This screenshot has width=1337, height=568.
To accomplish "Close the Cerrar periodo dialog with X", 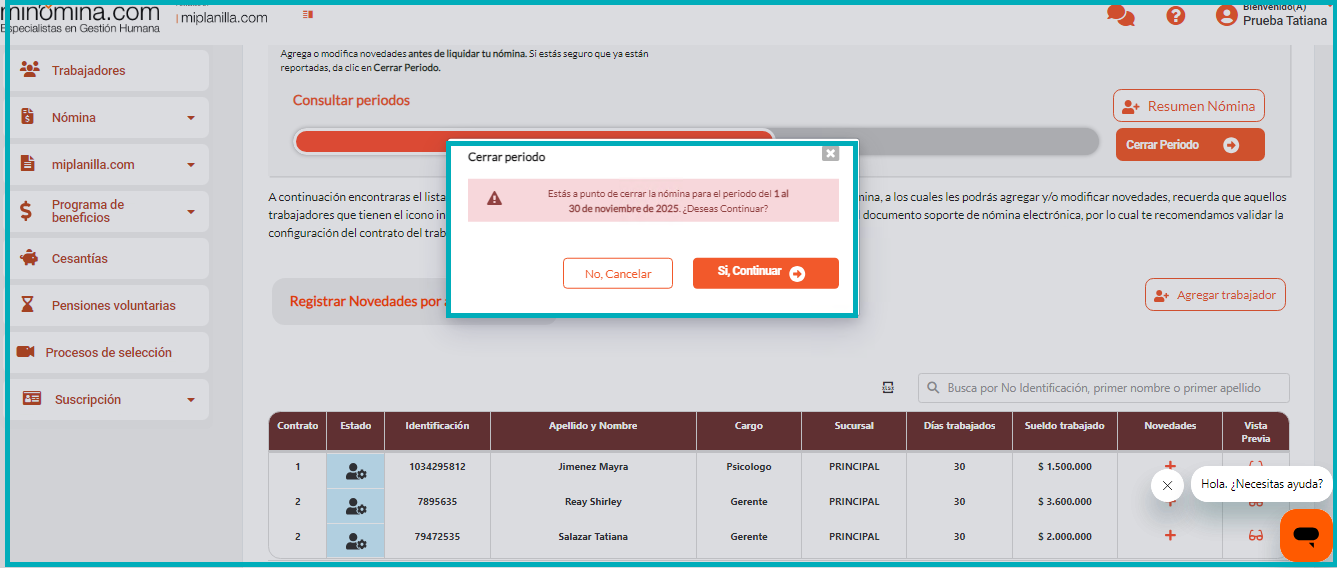I will point(830,153).
